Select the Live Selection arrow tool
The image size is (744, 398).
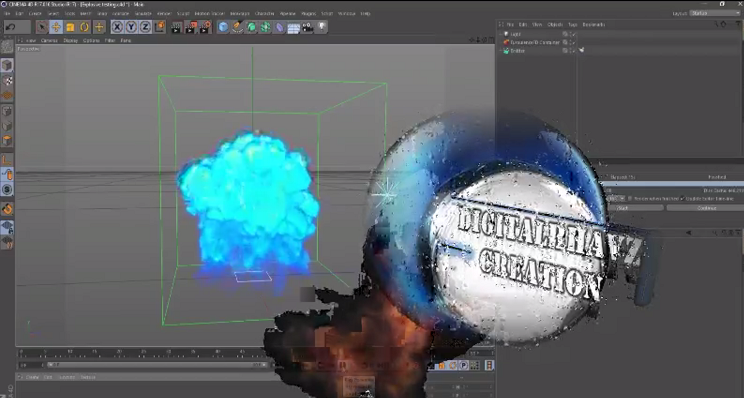42,27
